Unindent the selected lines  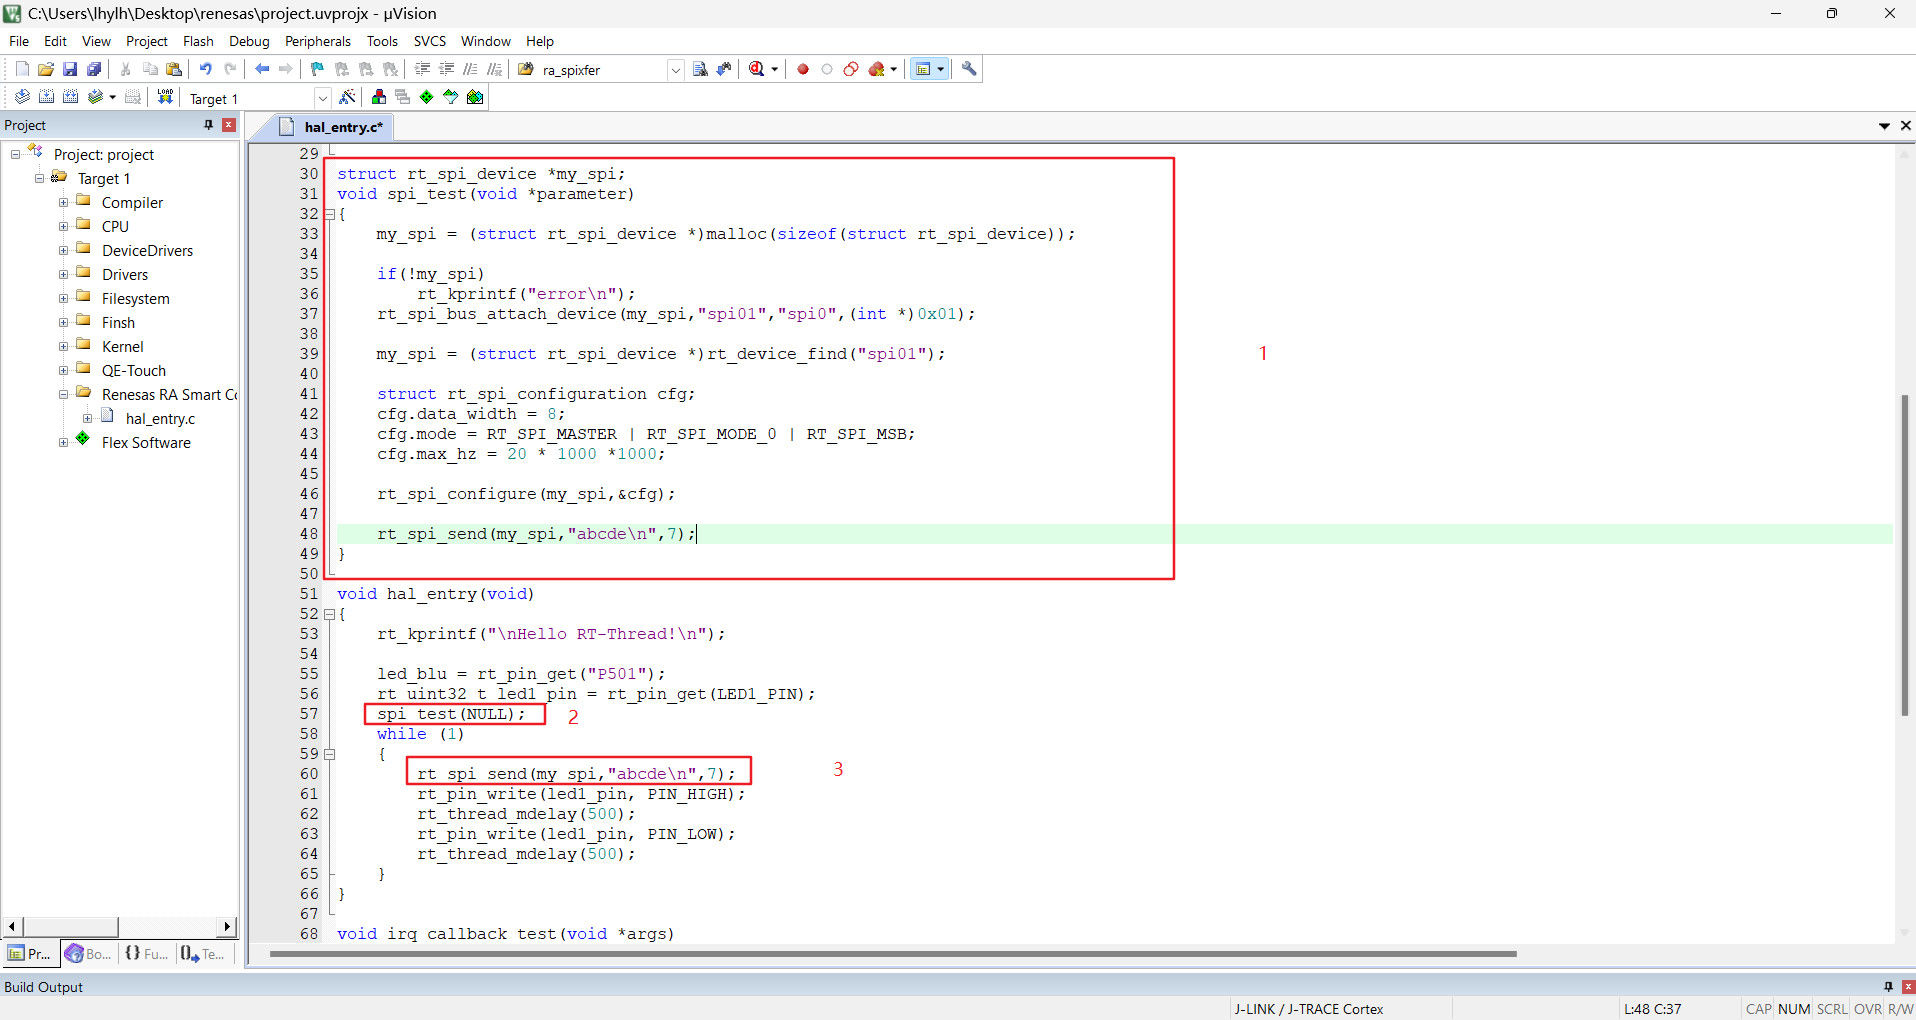point(446,69)
